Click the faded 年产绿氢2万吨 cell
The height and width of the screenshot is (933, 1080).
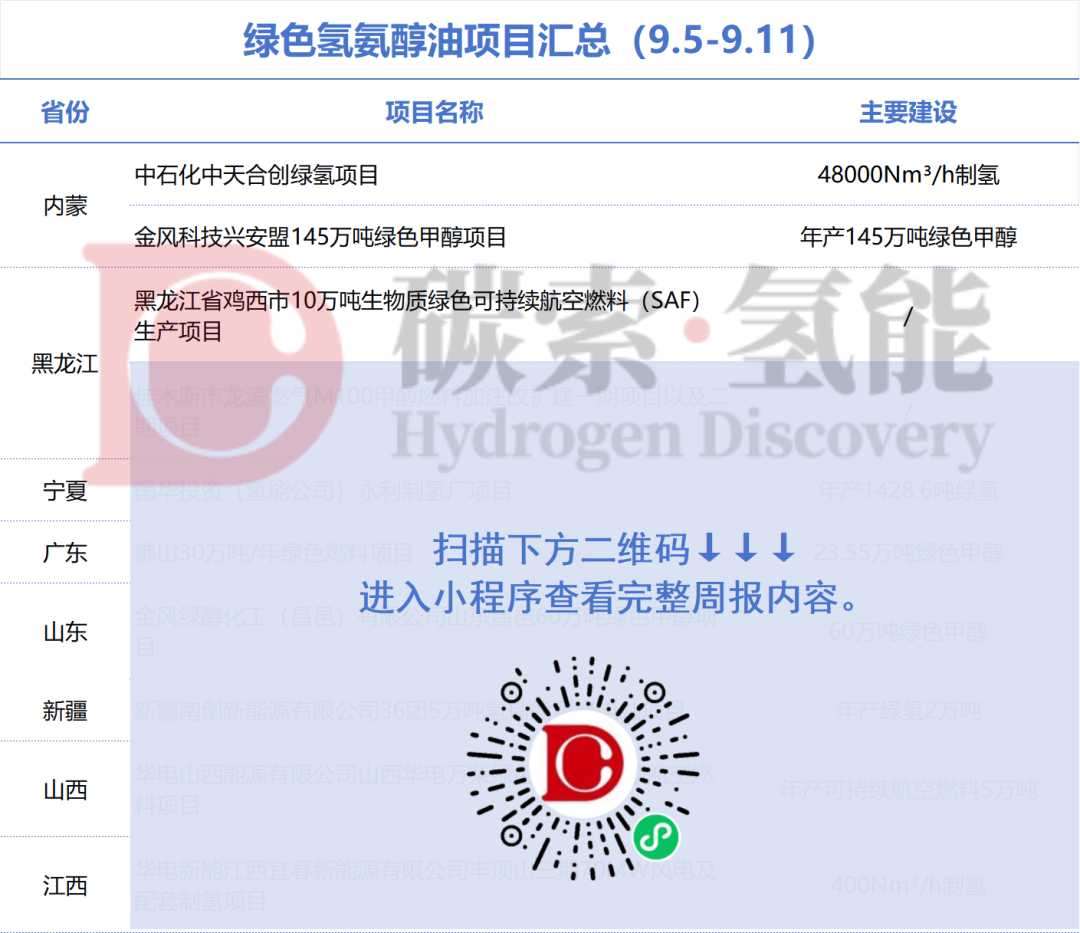pos(908,711)
